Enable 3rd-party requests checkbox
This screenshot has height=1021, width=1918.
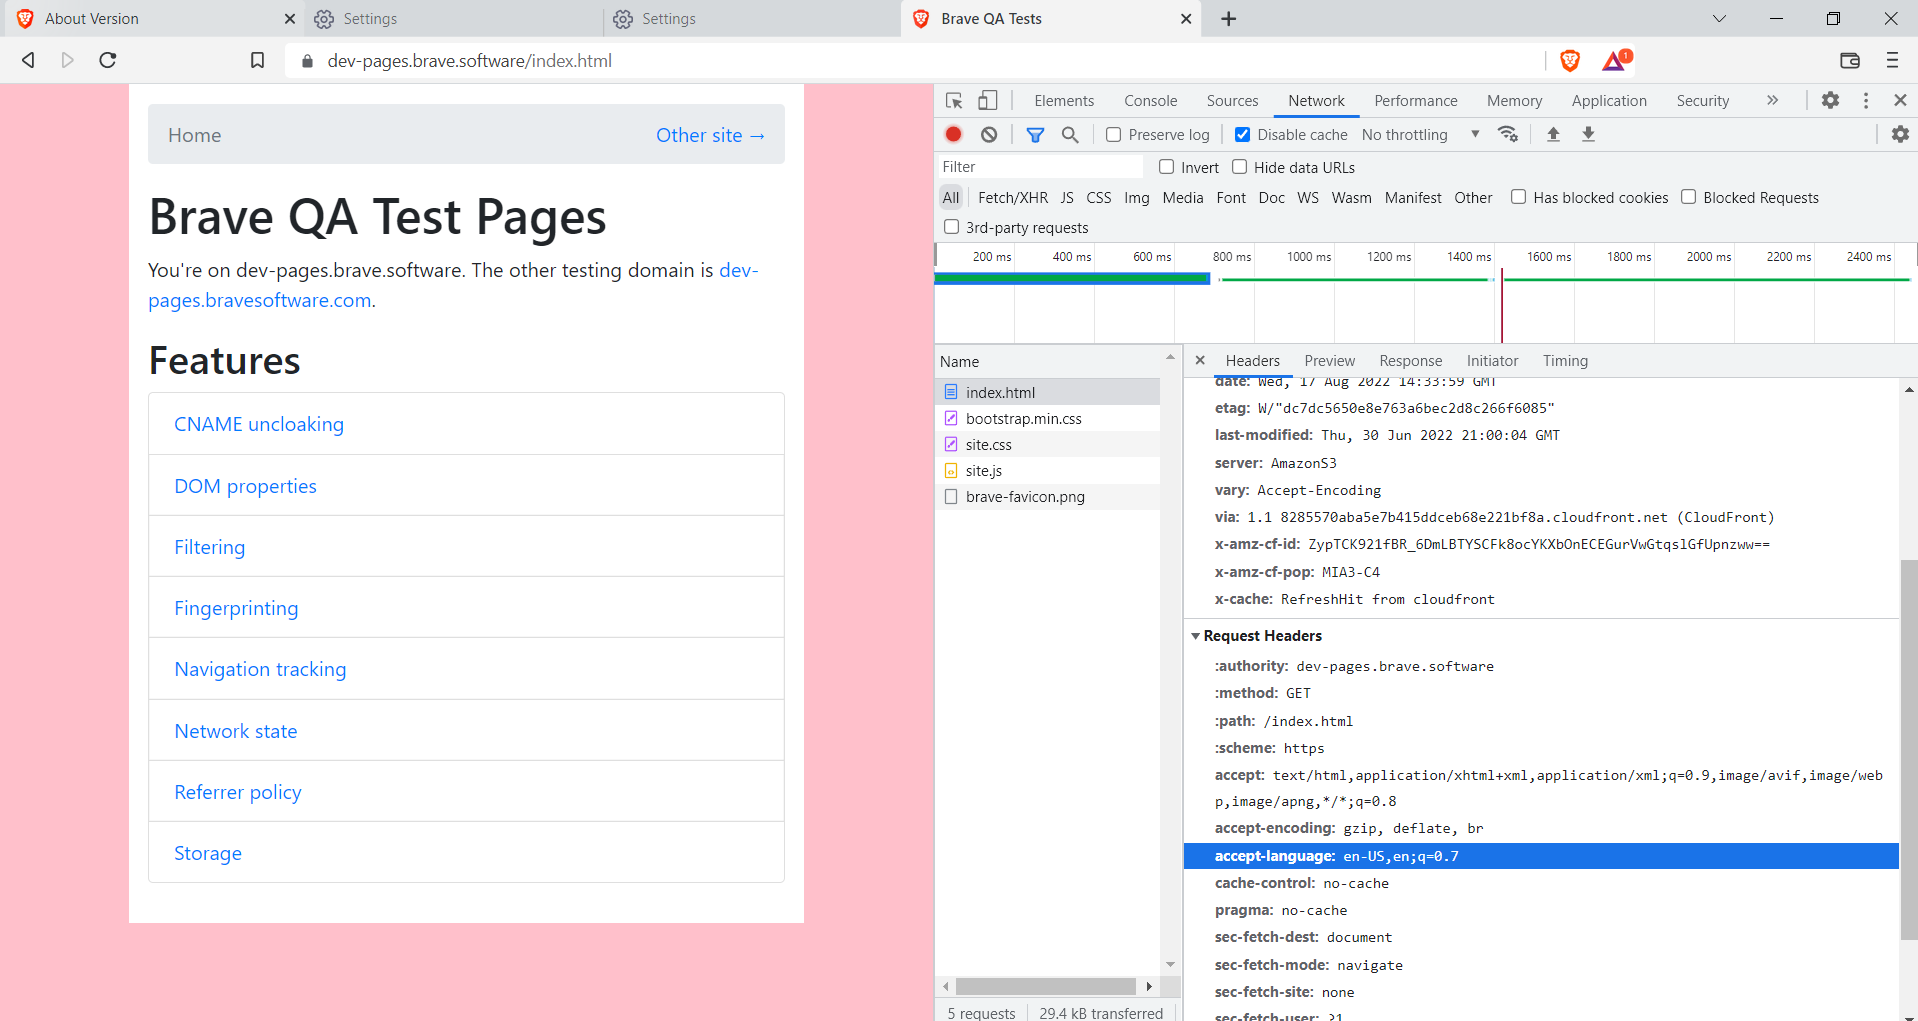click(951, 227)
